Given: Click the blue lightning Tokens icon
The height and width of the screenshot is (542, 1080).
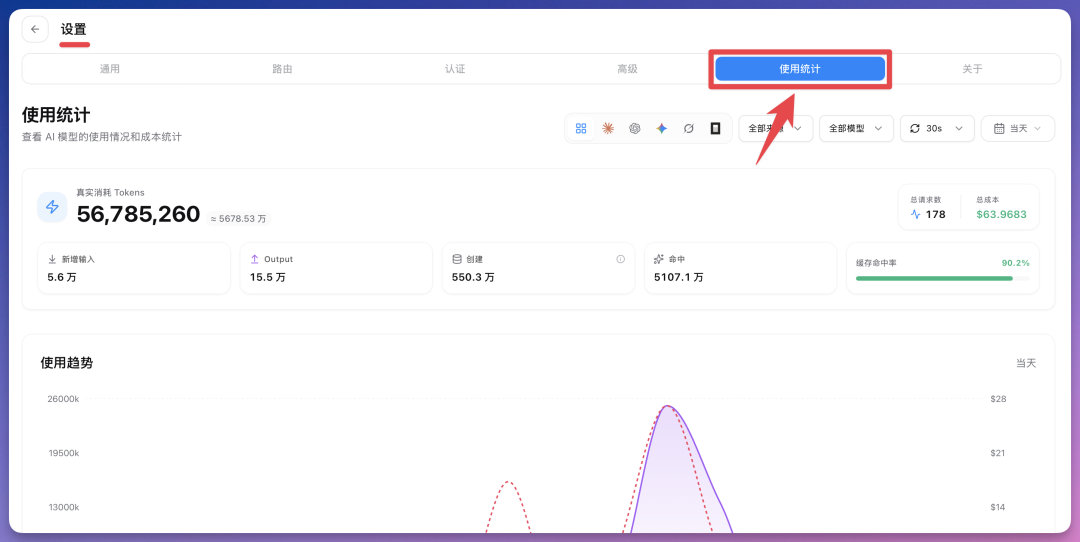Looking at the screenshot, I should click(52, 207).
